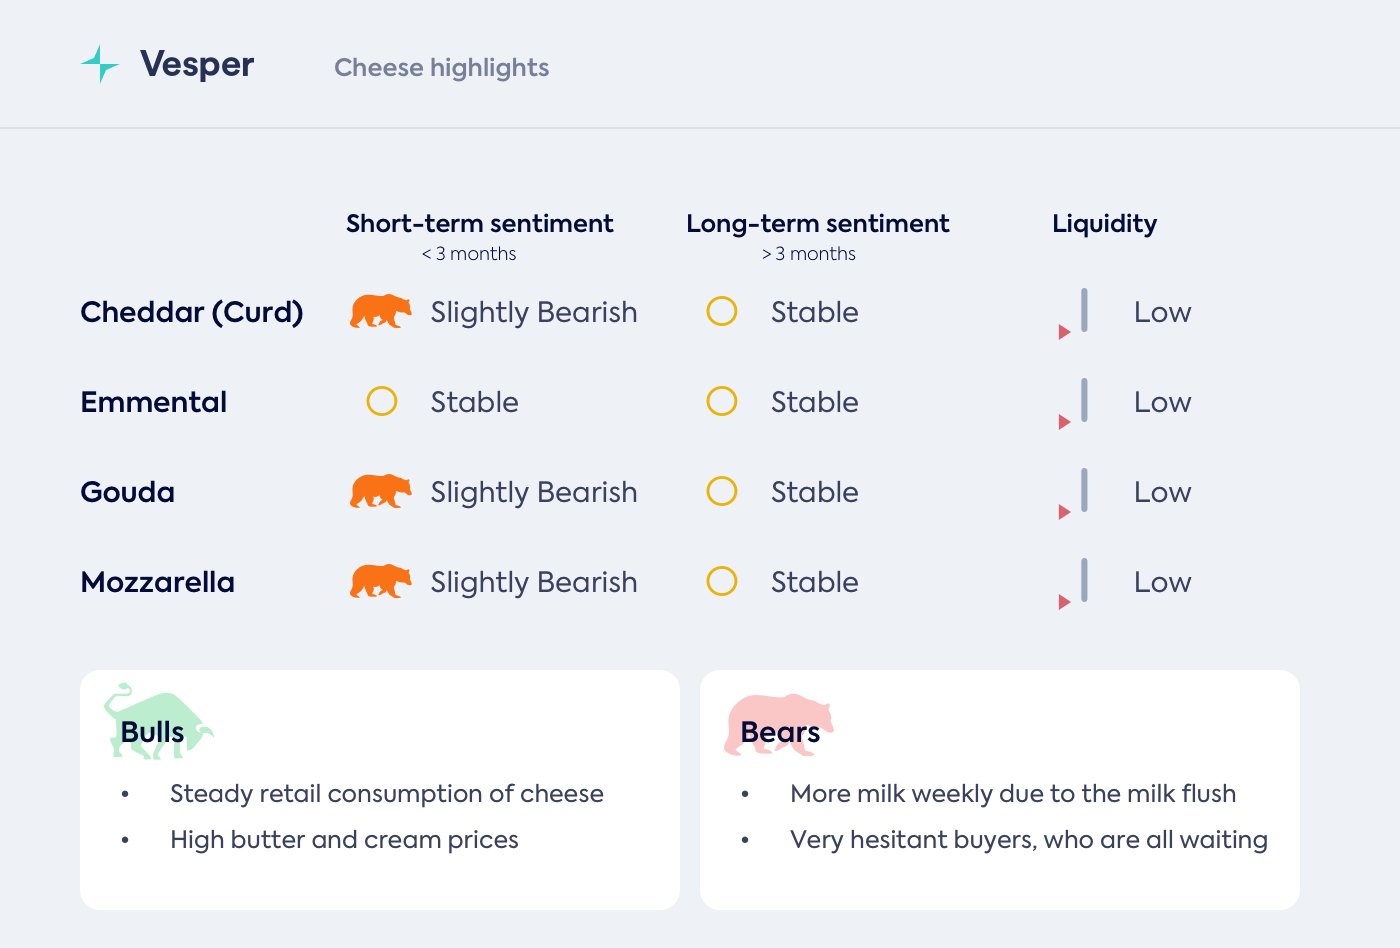This screenshot has width=1400, height=948.
Task: Click the Cheddar short-term orange bear icon
Action: pyautogui.click(x=380, y=312)
